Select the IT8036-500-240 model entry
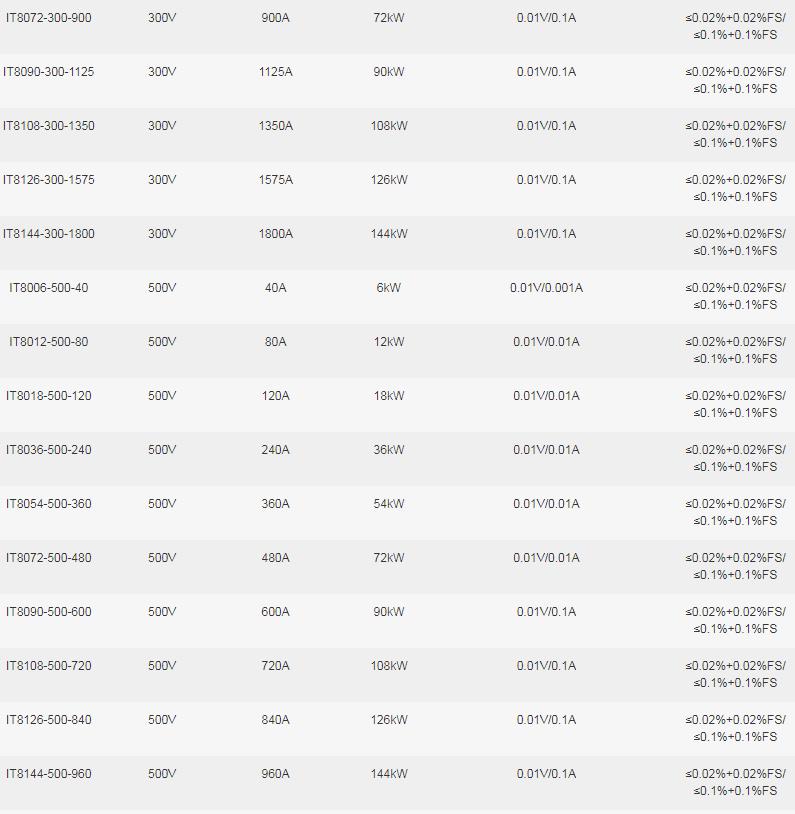The width and height of the screenshot is (795, 814). [48, 450]
